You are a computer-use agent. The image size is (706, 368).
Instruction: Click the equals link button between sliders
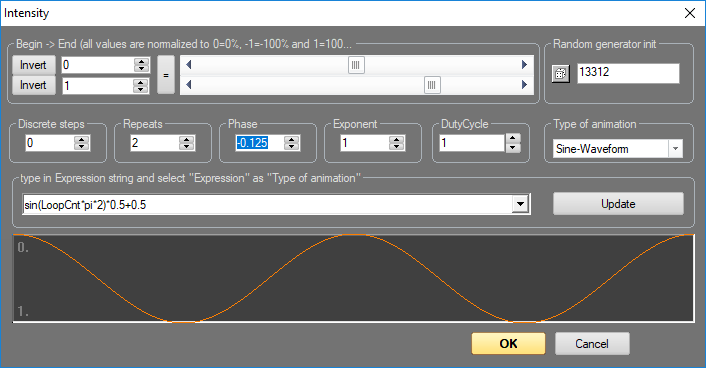click(166, 75)
